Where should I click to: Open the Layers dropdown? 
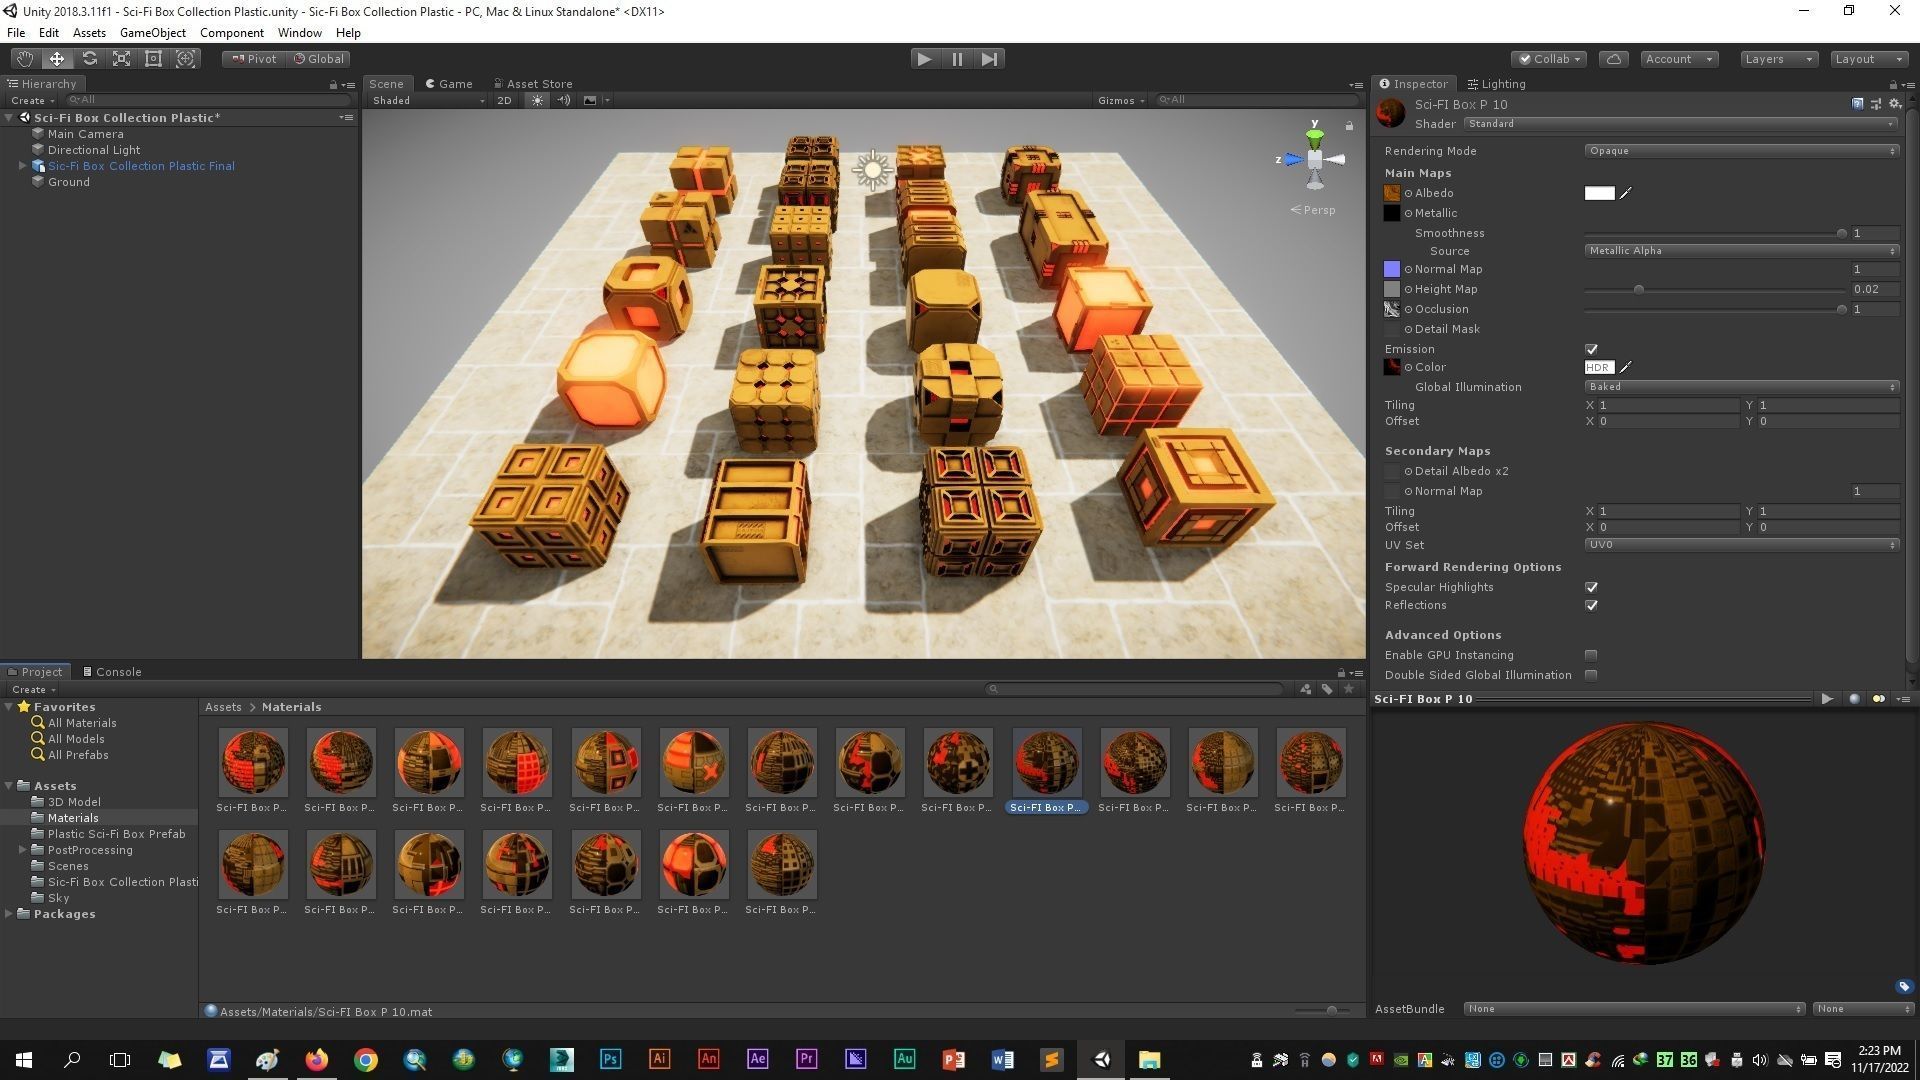(1778, 59)
